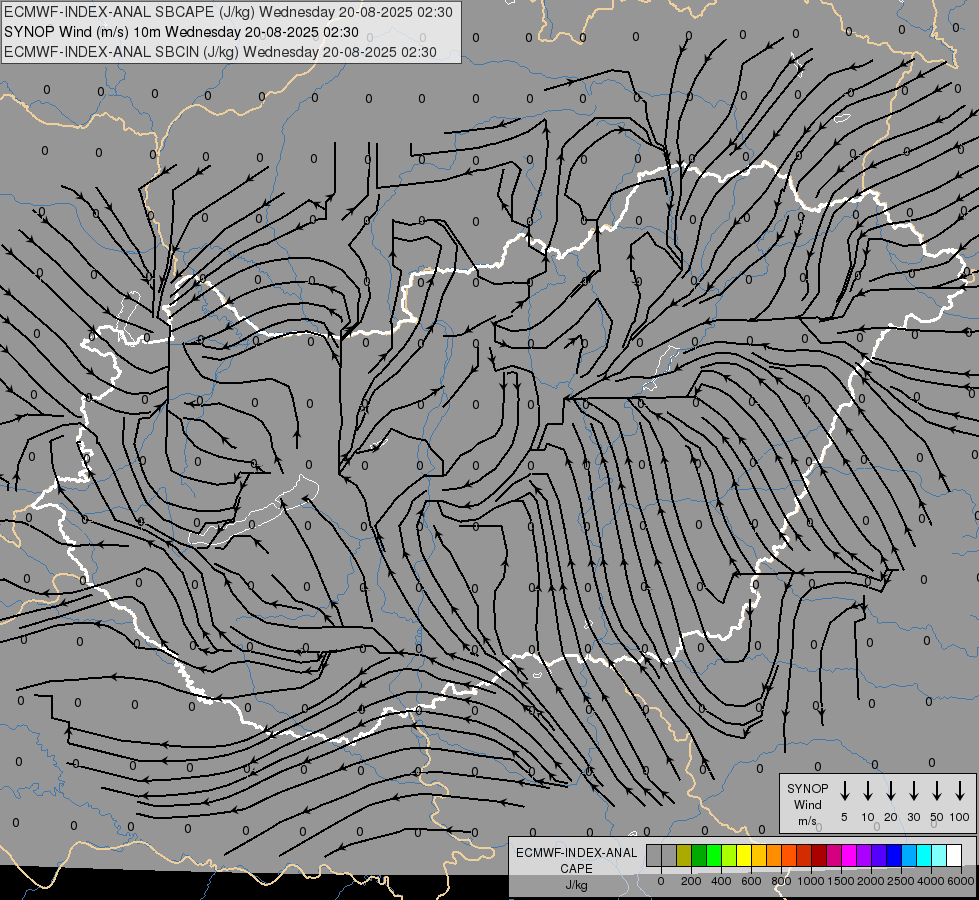Pick the pure blue CAPE legend swatch

click(895, 855)
